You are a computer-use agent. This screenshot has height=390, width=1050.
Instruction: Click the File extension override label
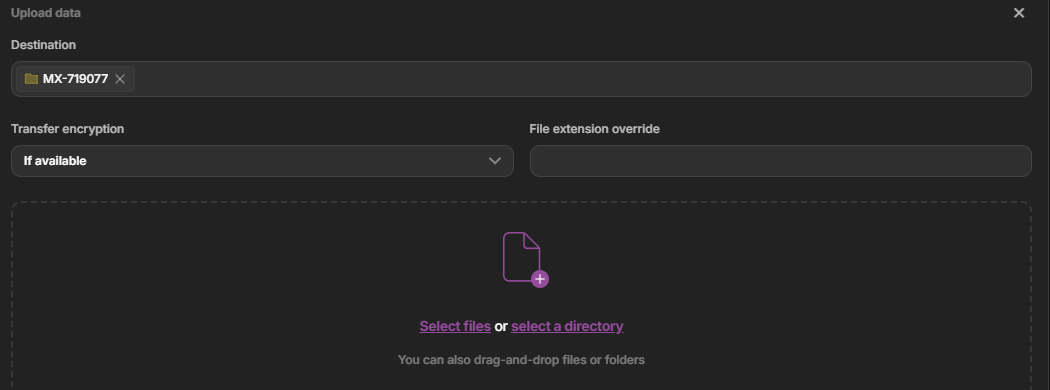595,129
